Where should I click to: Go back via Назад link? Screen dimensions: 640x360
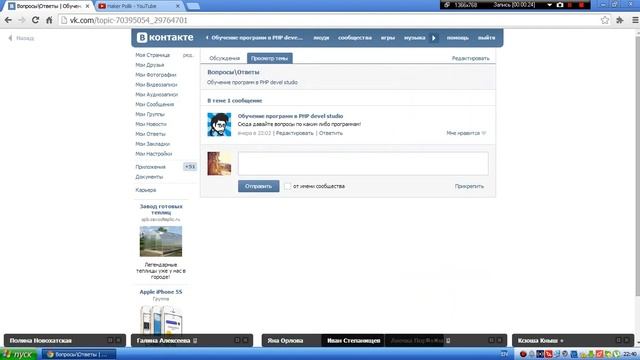(x=21, y=38)
